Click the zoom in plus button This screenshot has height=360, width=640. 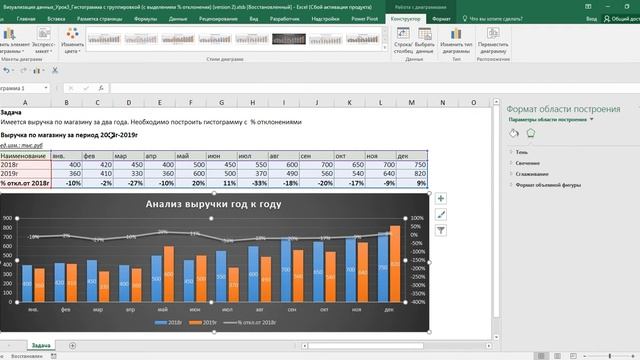point(633,356)
